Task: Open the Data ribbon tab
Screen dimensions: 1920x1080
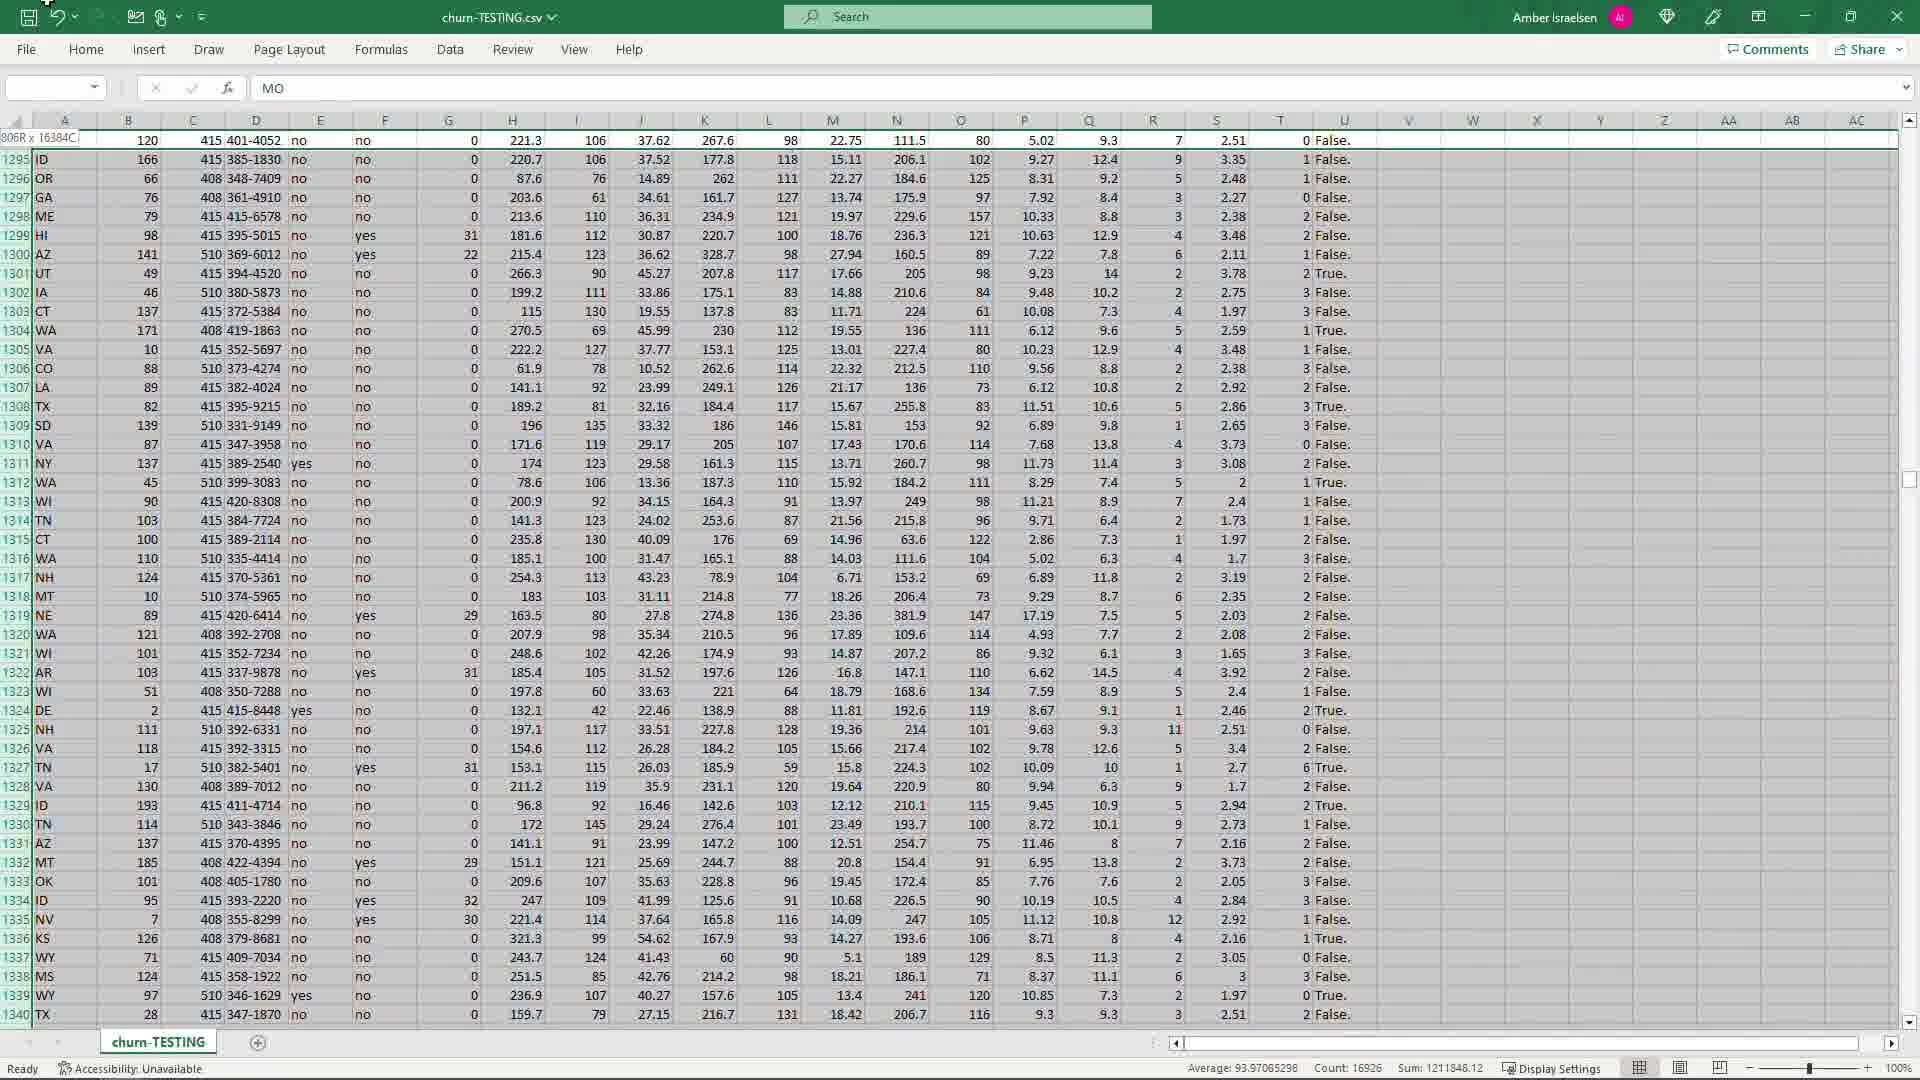Action: click(x=450, y=49)
